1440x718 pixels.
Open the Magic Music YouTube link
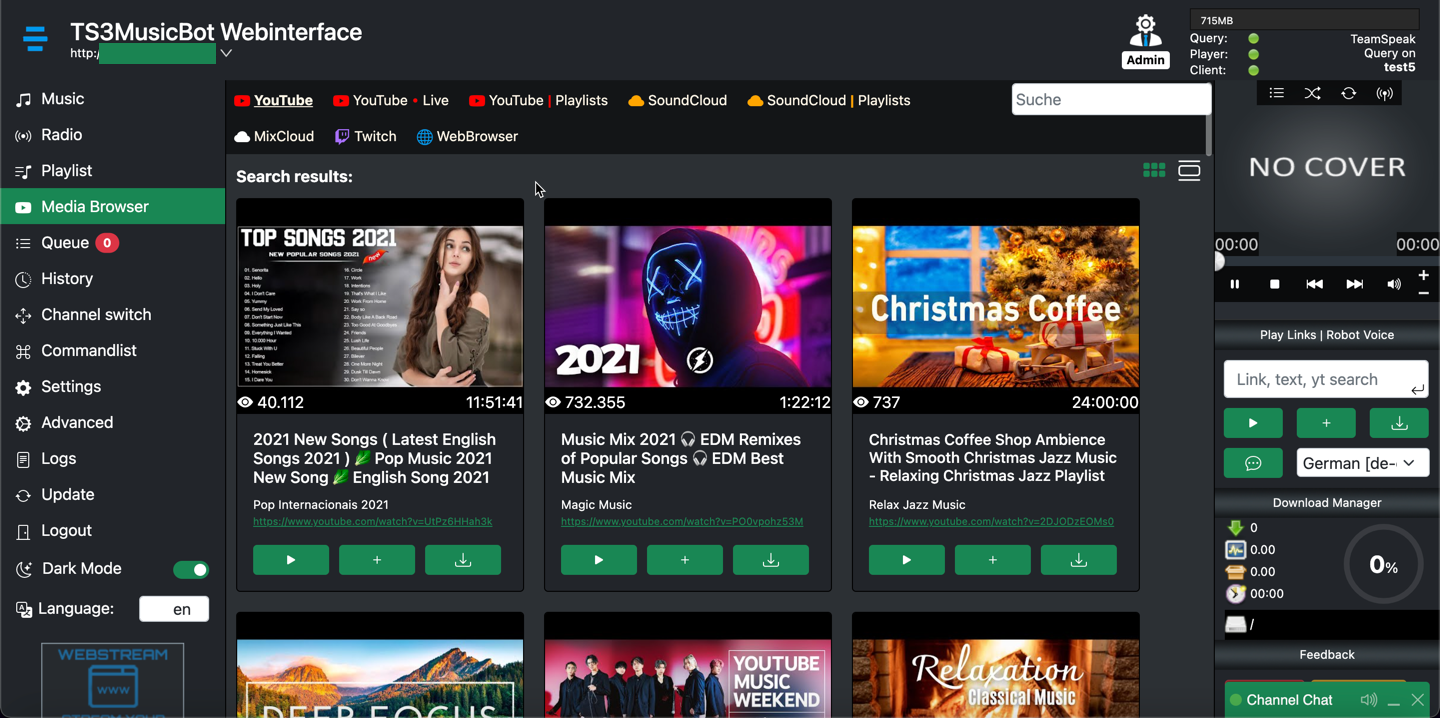[682, 522]
